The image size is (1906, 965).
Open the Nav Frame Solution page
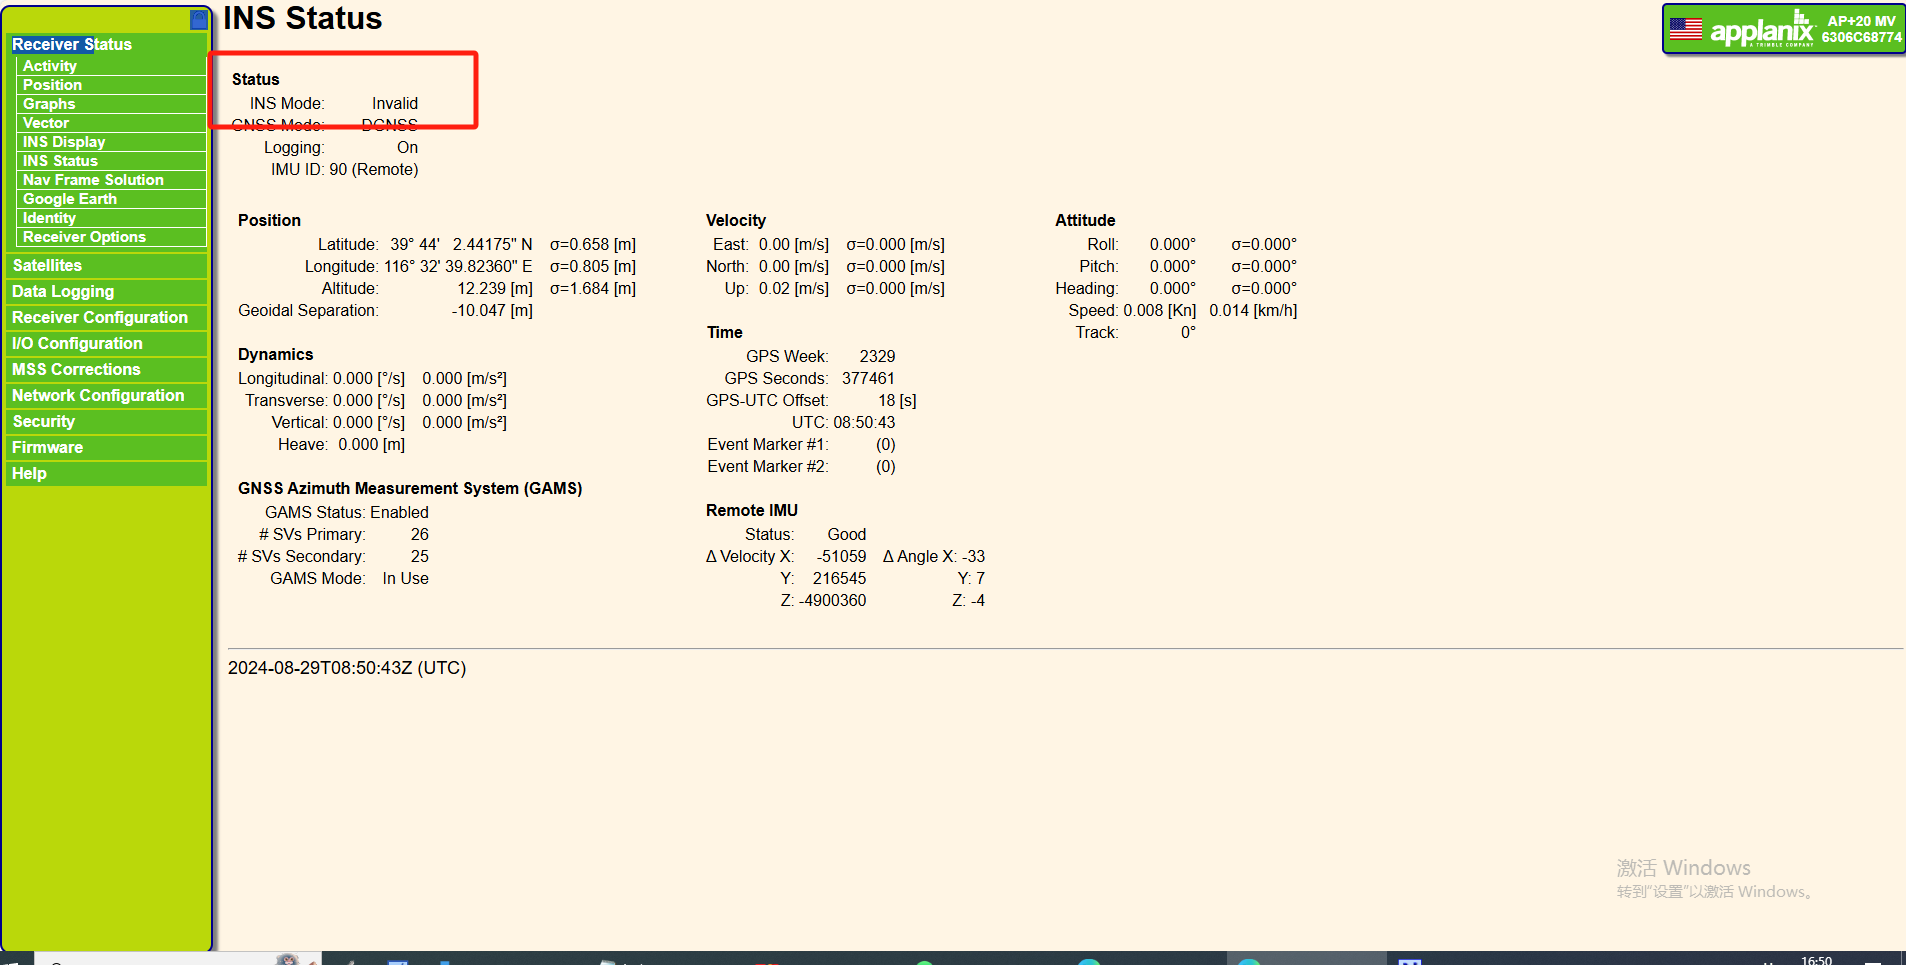click(93, 180)
